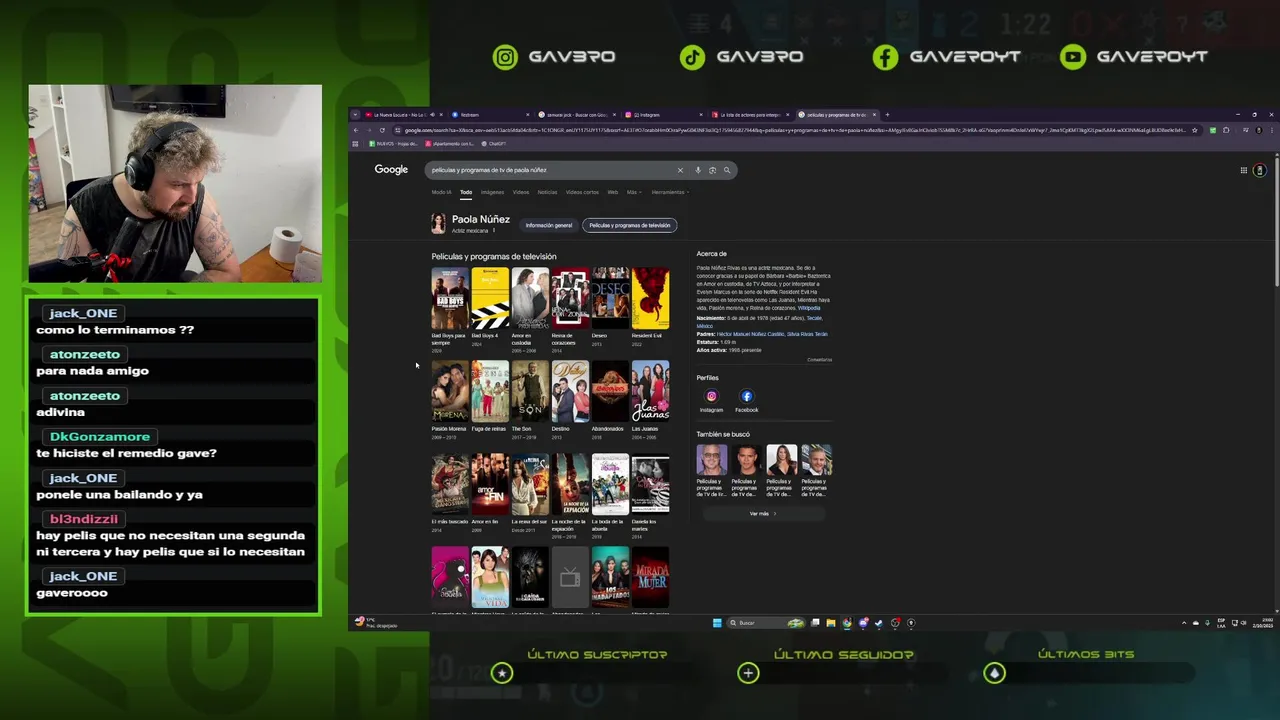Open the Reina de corazones poster
This screenshot has height=720, width=1280.
coord(570,299)
